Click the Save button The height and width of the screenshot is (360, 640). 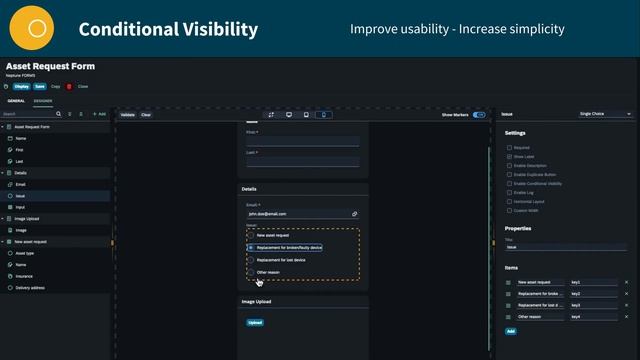pos(40,87)
